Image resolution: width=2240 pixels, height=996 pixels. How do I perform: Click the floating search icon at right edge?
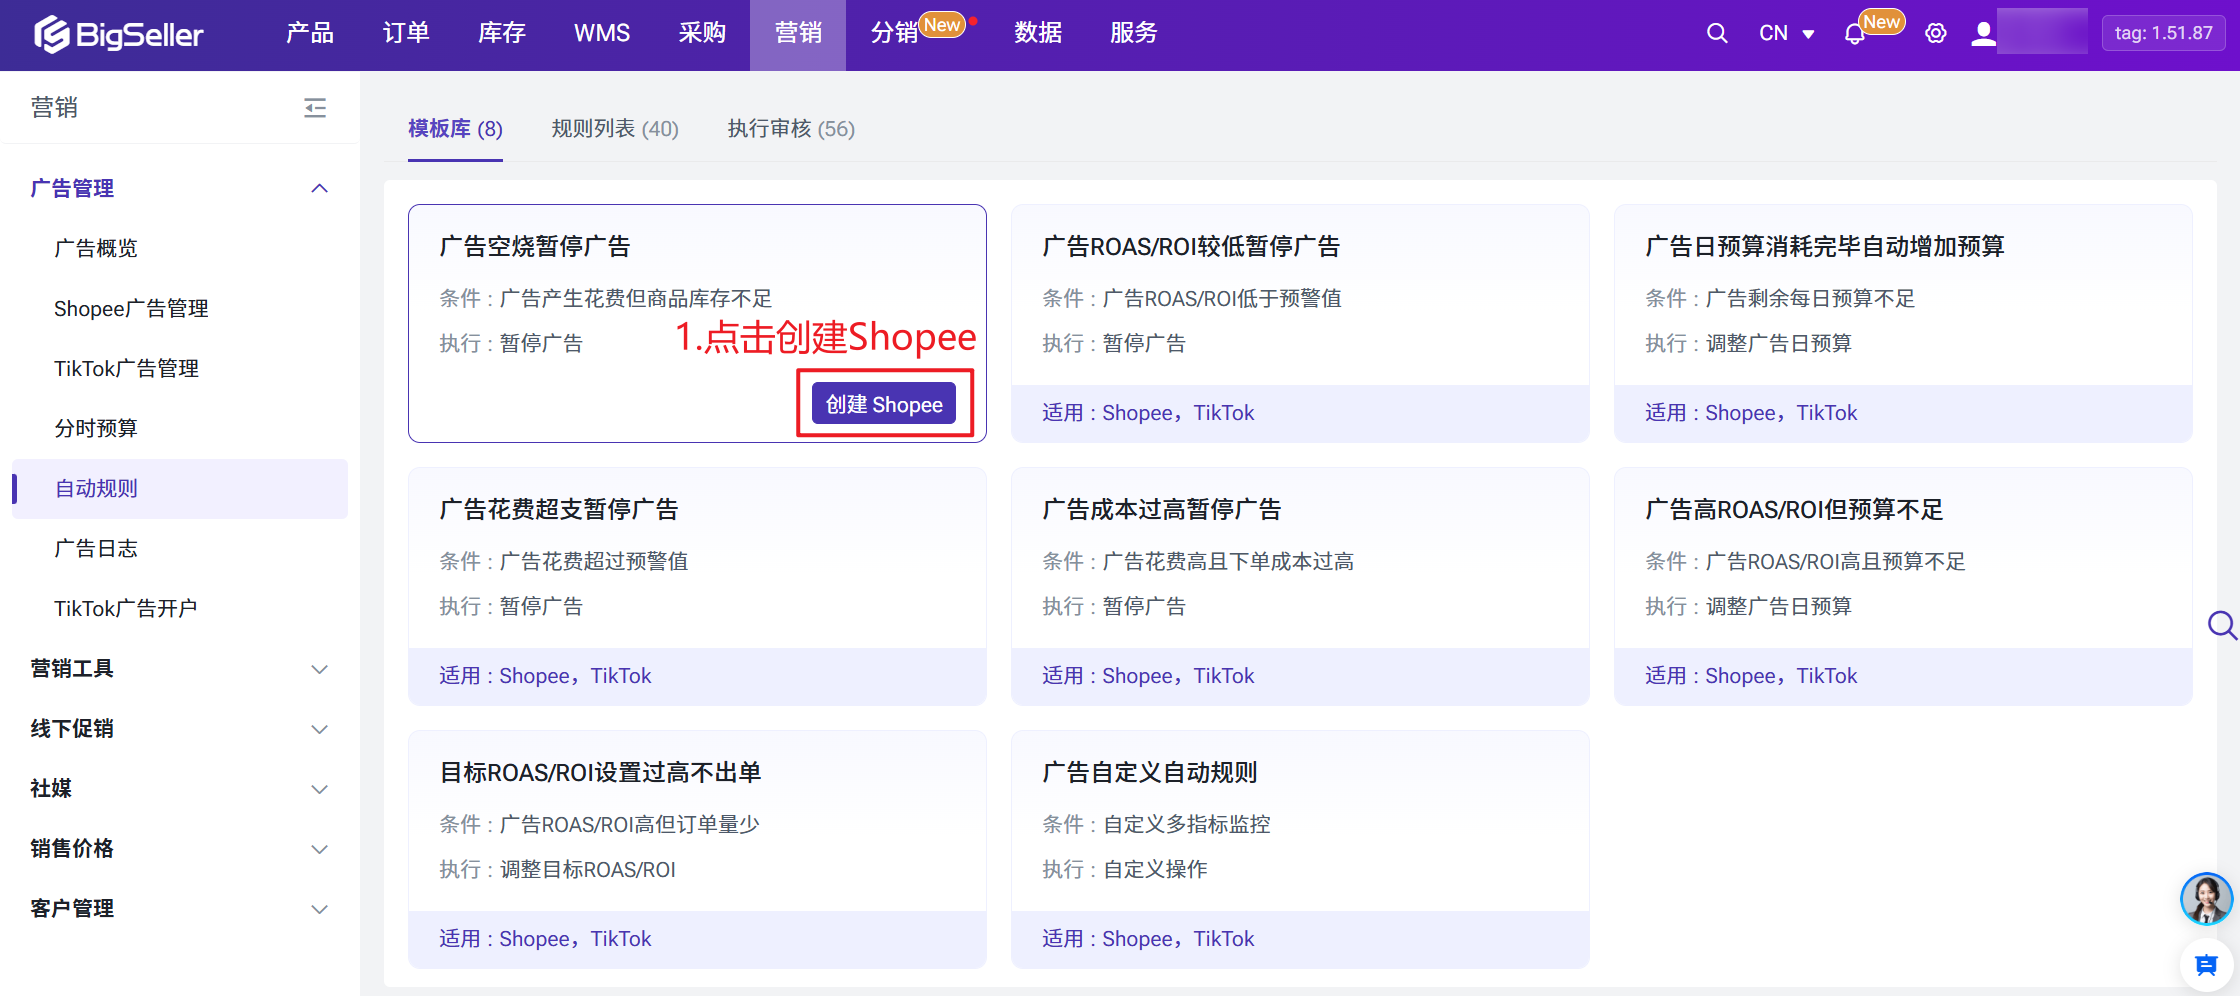[x=2222, y=626]
